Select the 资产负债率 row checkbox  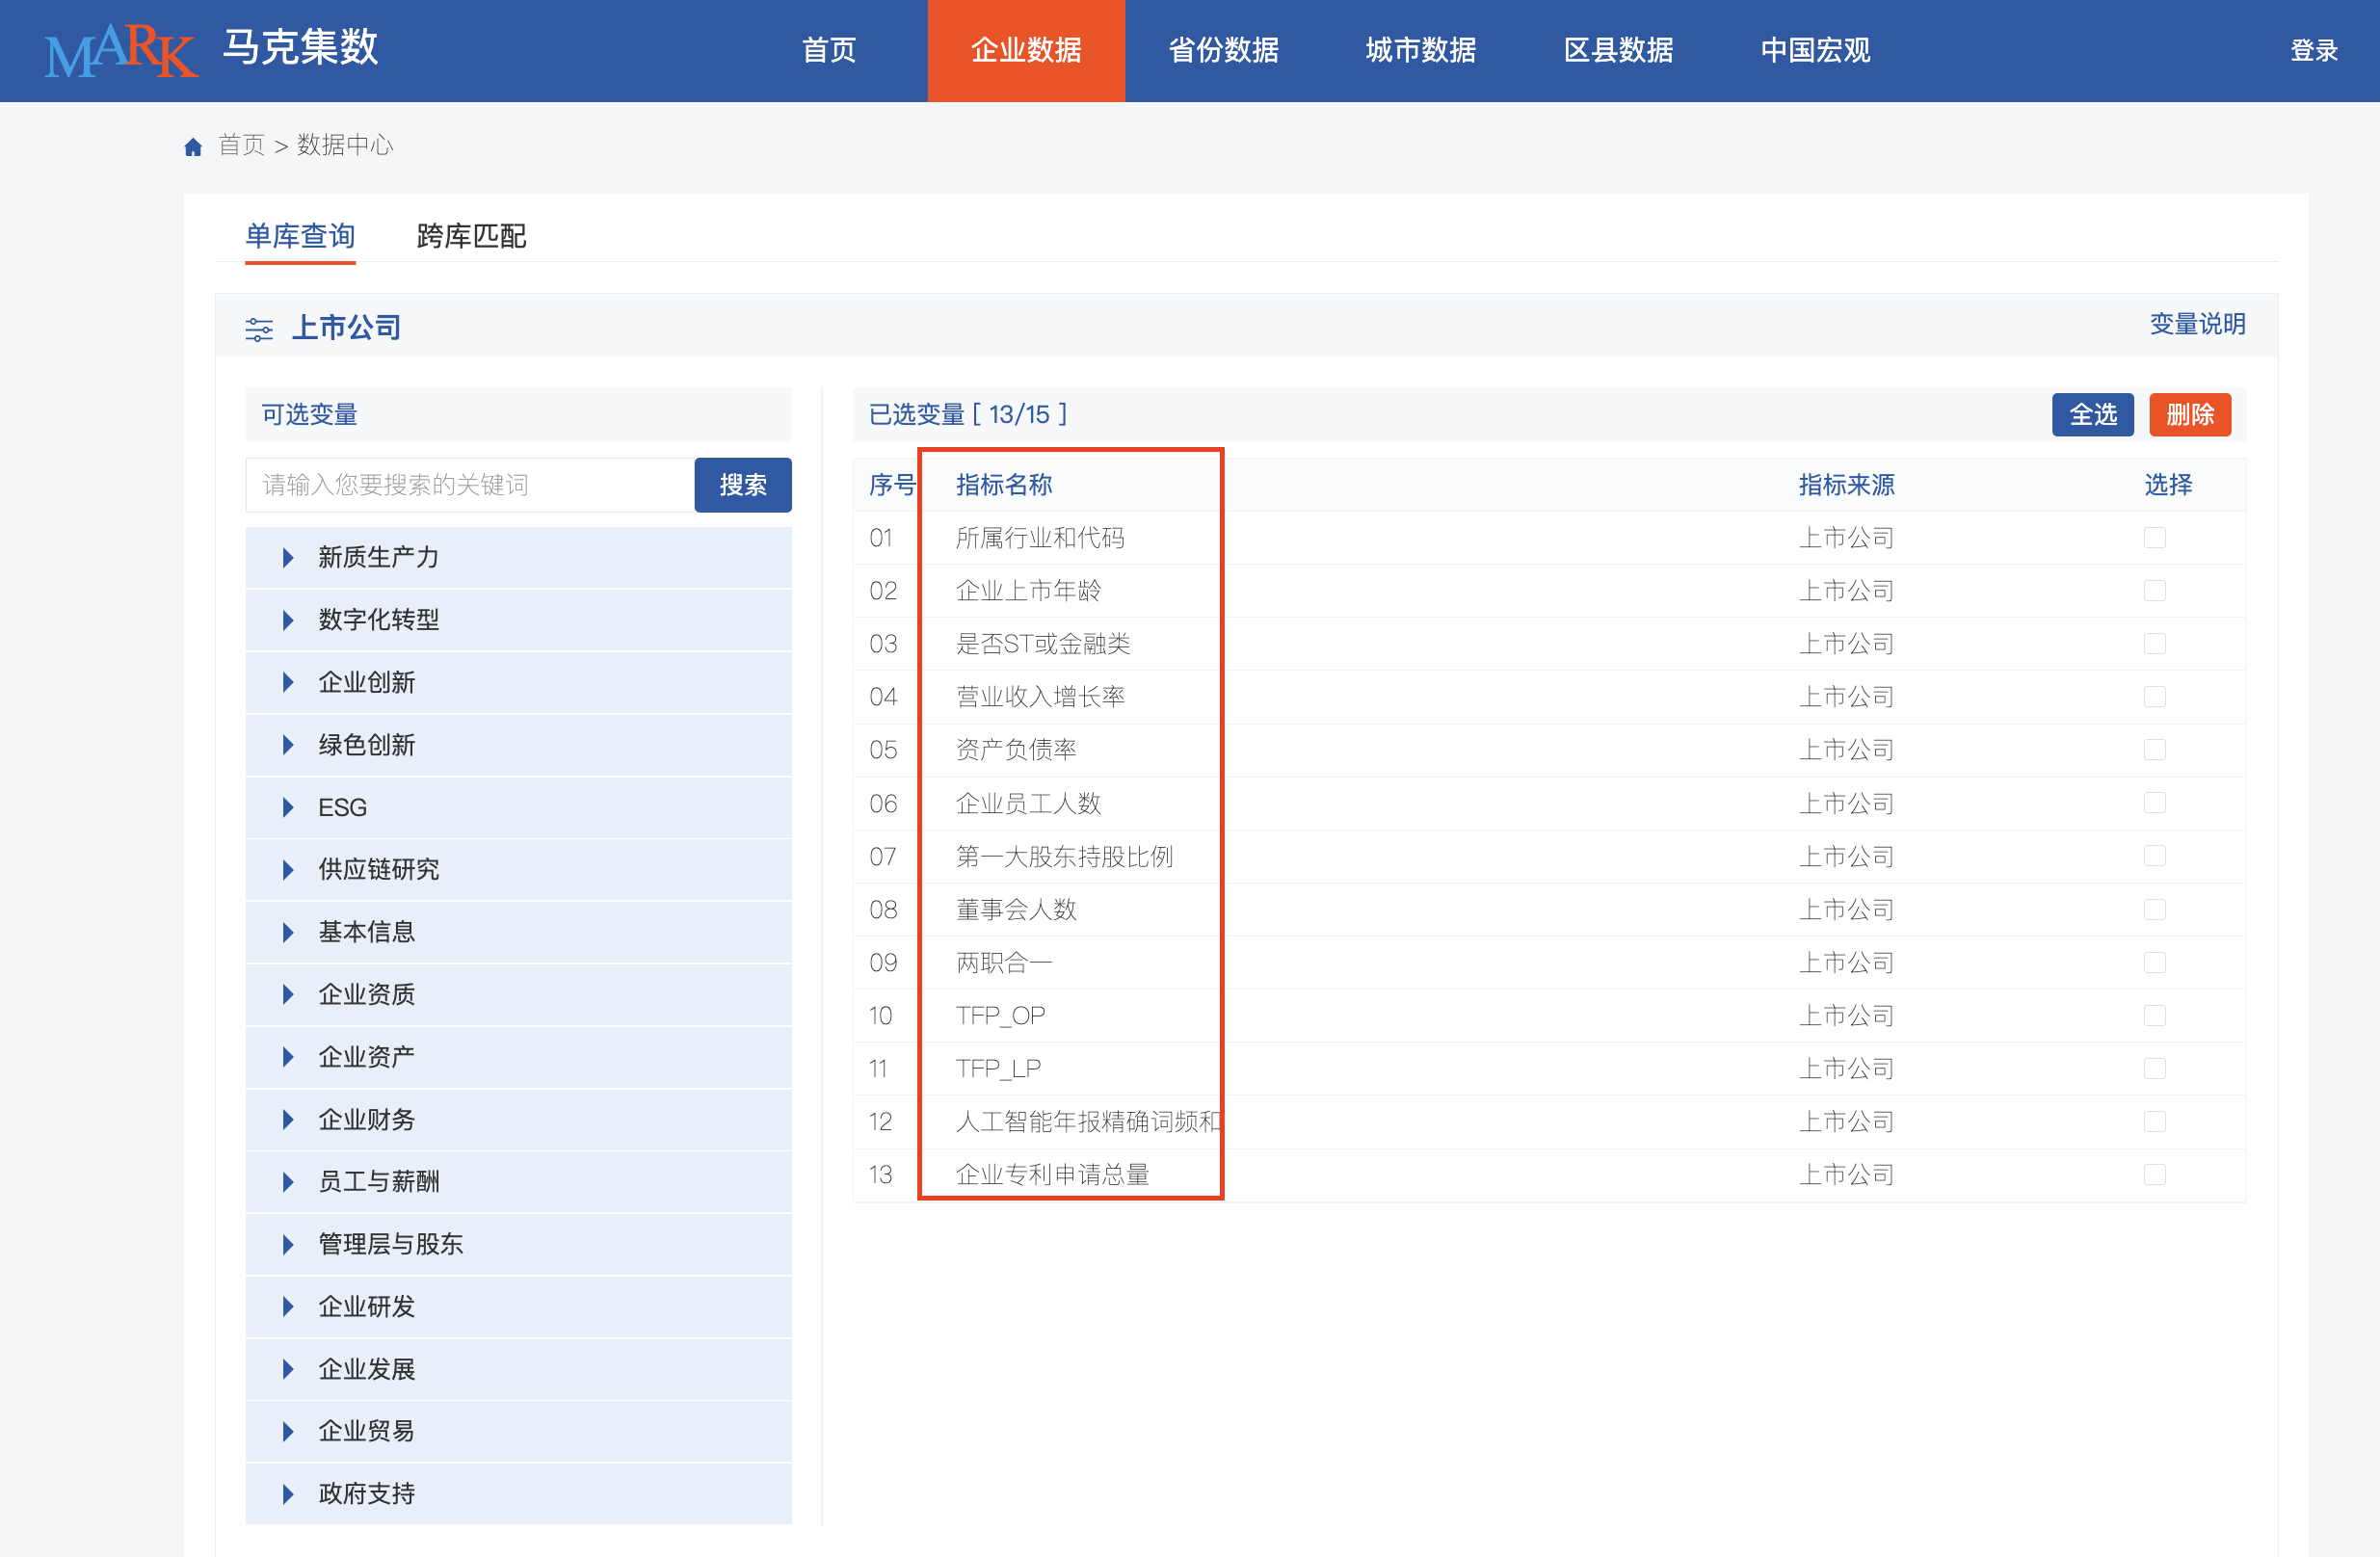(2154, 750)
